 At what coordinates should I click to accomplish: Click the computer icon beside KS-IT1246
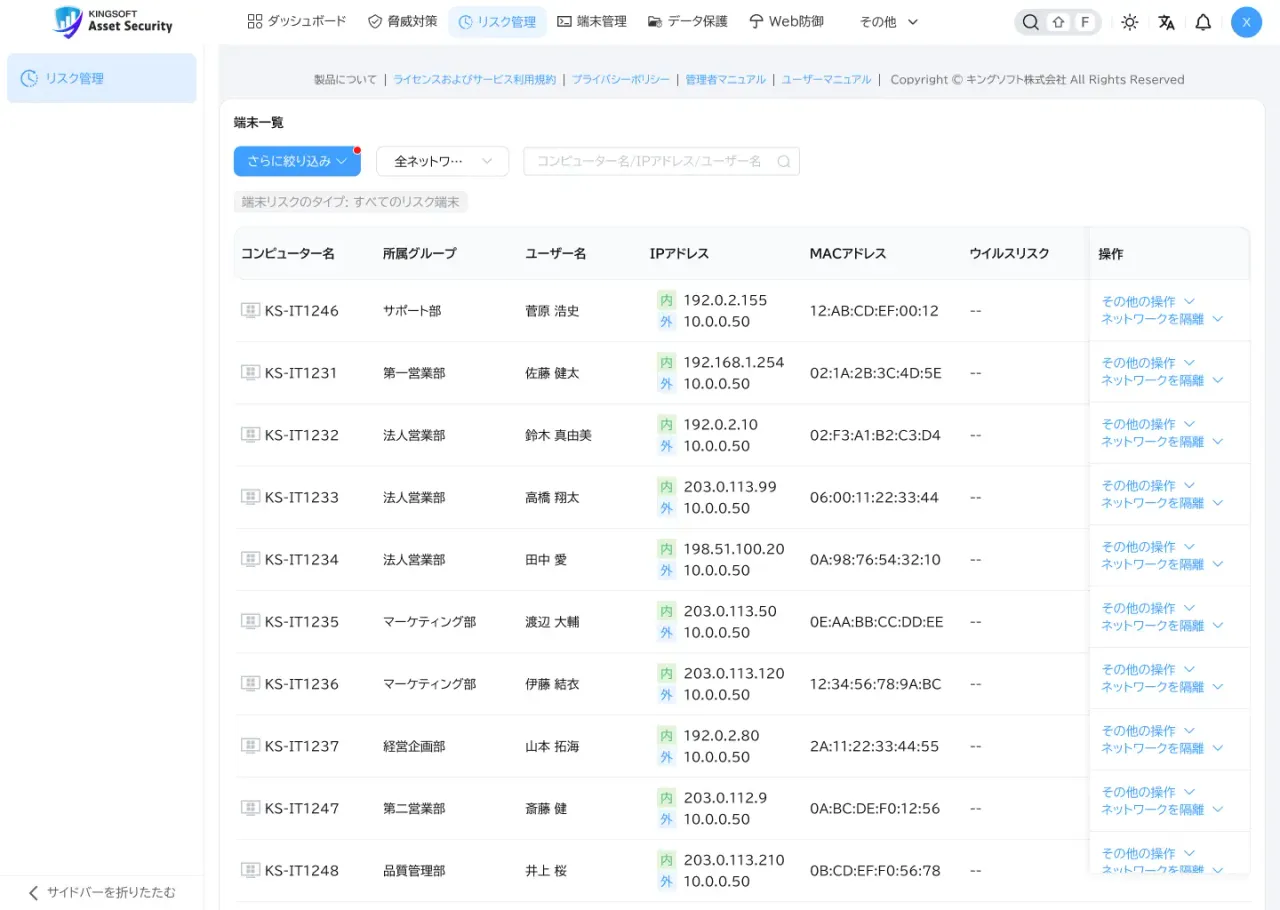250,310
